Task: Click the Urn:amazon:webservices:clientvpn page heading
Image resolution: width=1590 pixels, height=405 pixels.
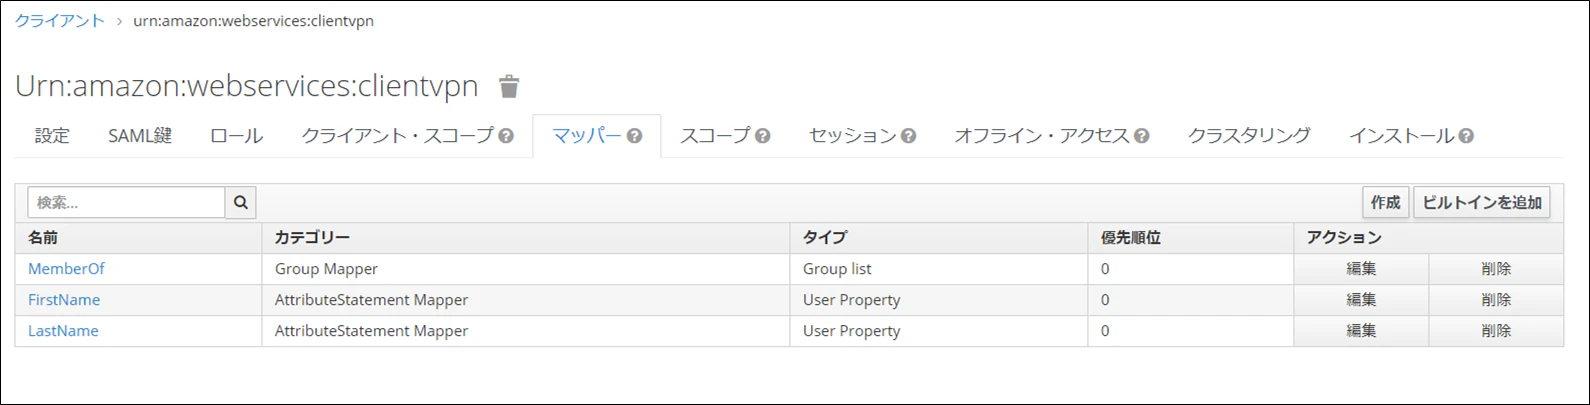Action: 247,87
